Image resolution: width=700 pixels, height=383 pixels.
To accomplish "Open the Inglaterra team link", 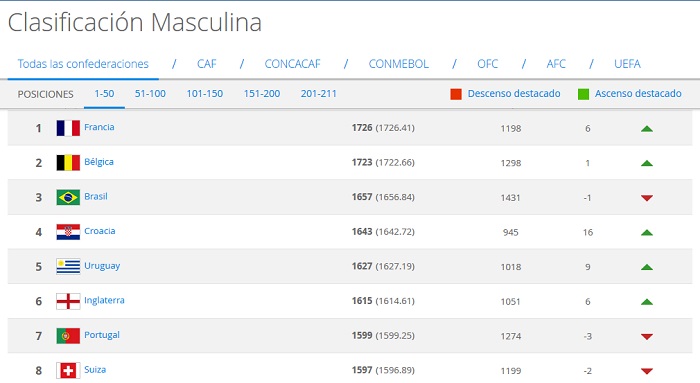I will click(x=104, y=300).
